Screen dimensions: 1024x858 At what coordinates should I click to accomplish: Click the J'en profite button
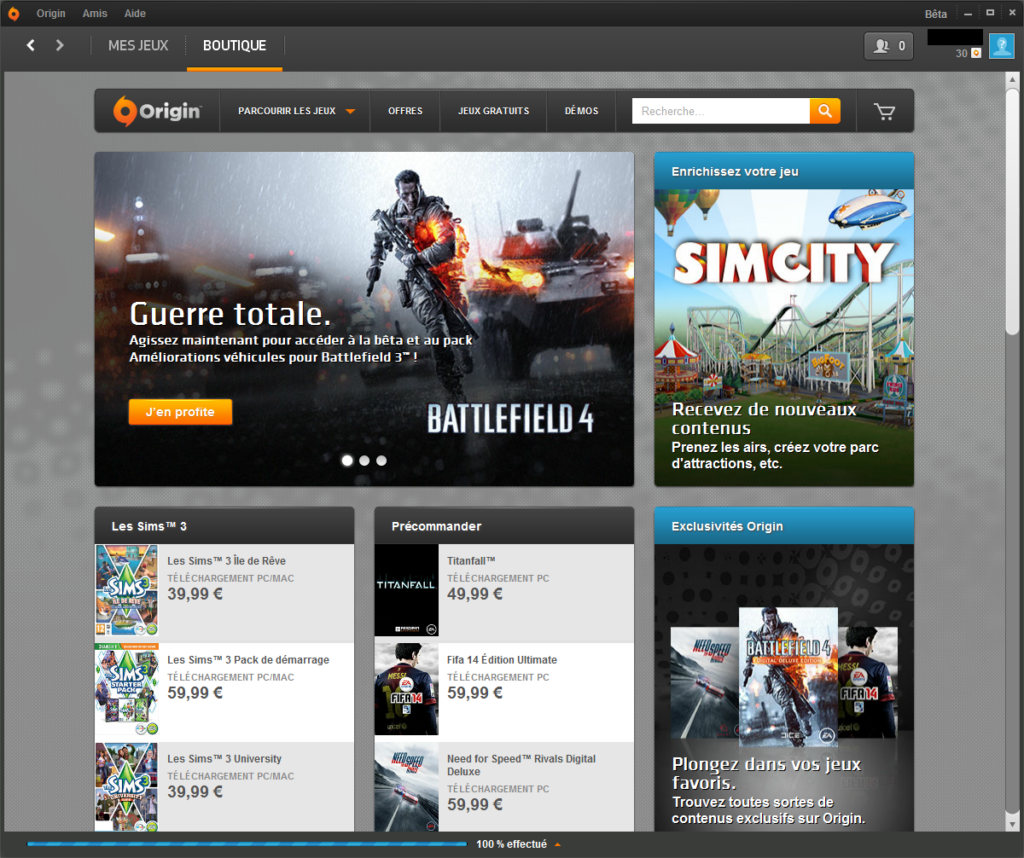click(180, 412)
